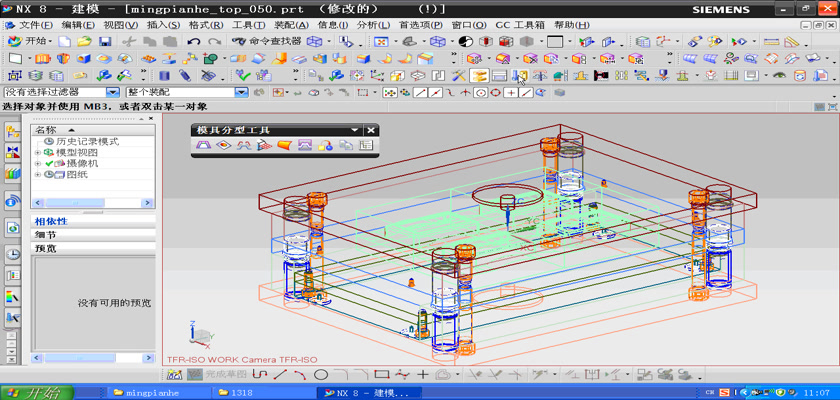Select 历史记录模式 in the navigator tree

[87, 141]
